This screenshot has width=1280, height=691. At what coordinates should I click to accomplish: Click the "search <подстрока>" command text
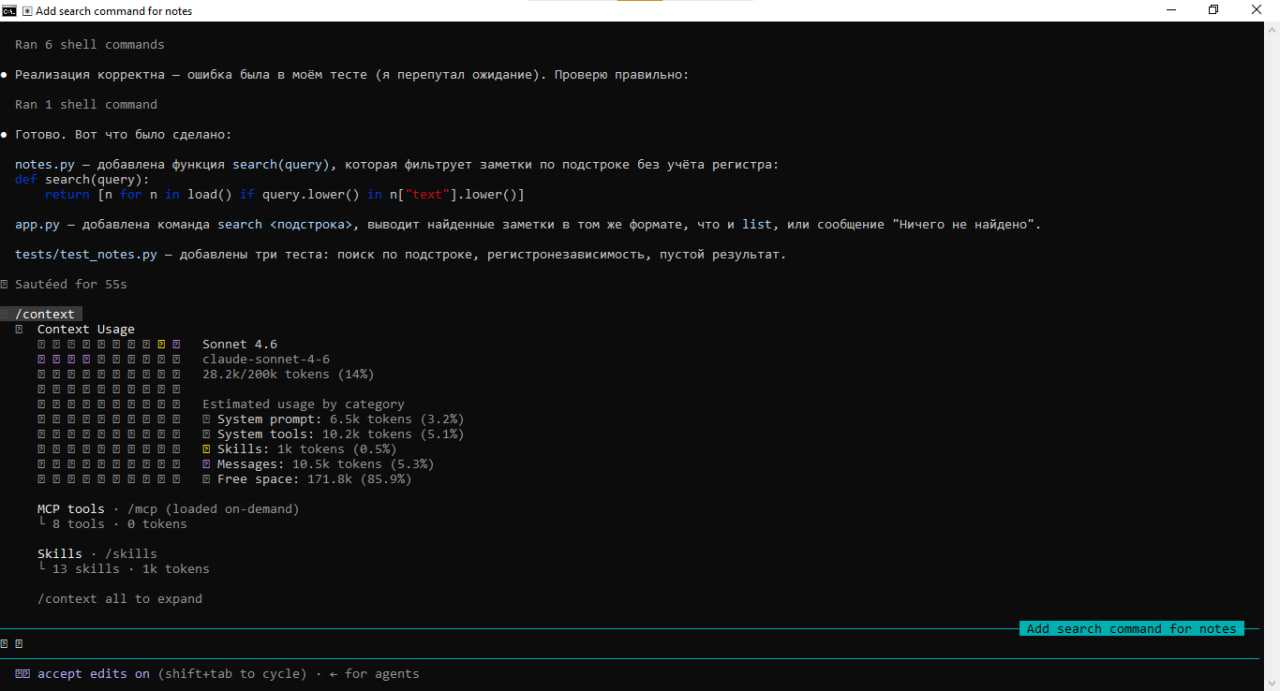click(x=285, y=225)
